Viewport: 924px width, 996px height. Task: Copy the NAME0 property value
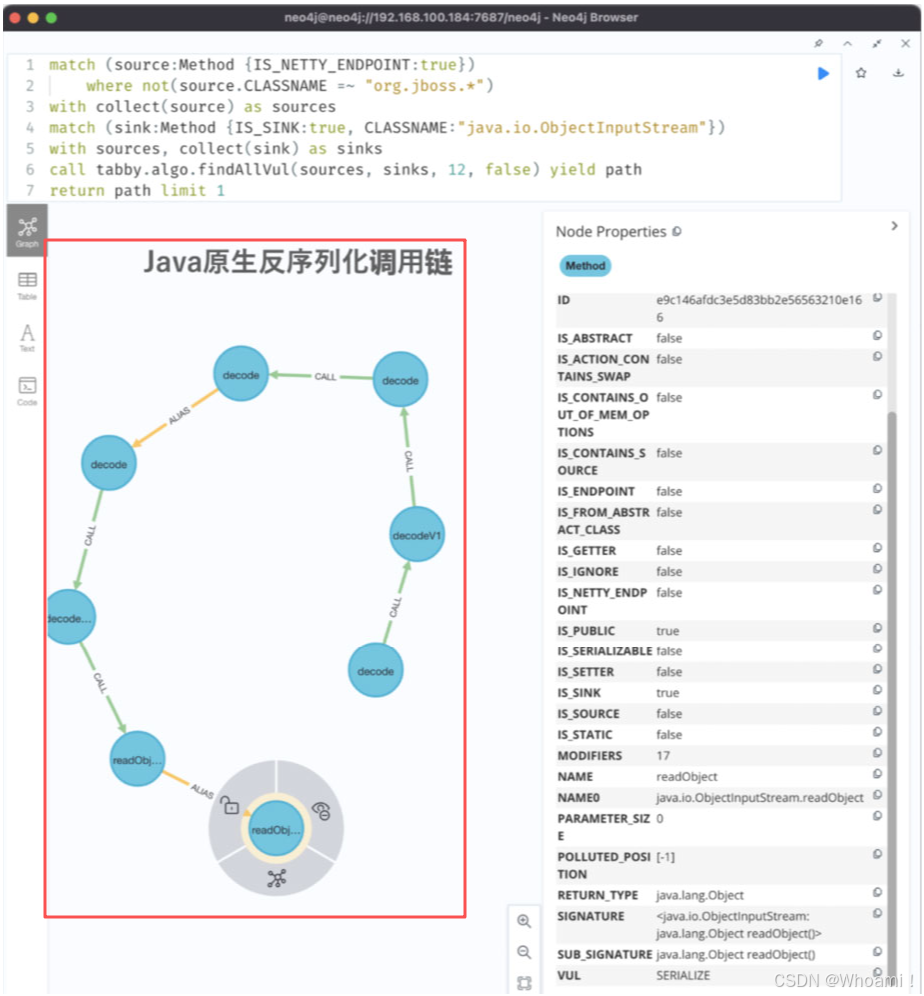tap(878, 795)
